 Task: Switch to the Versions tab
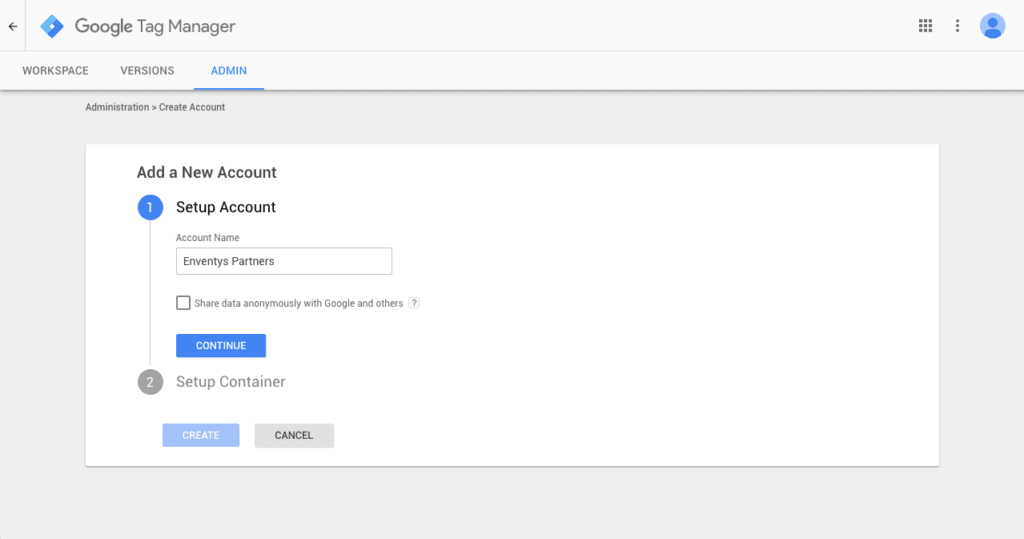147,71
